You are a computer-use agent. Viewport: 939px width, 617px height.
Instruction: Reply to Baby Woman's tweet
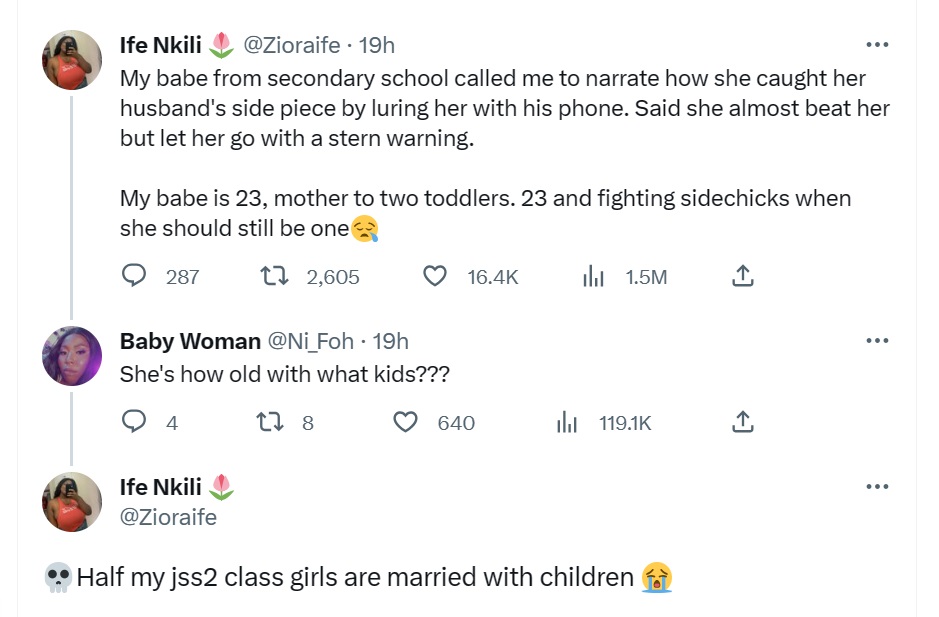pyautogui.click(x=134, y=423)
